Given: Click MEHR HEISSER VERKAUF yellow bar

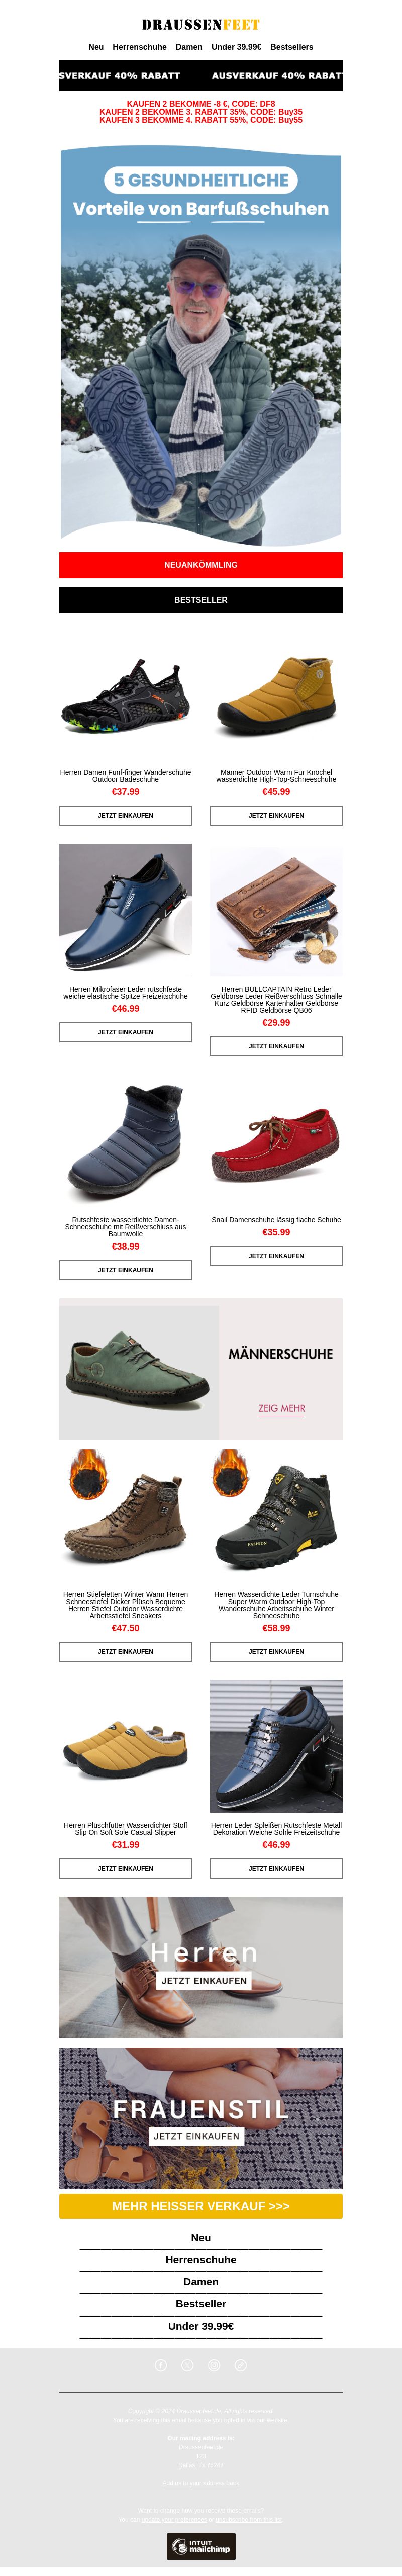Looking at the screenshot, I should click(201, 2206).
